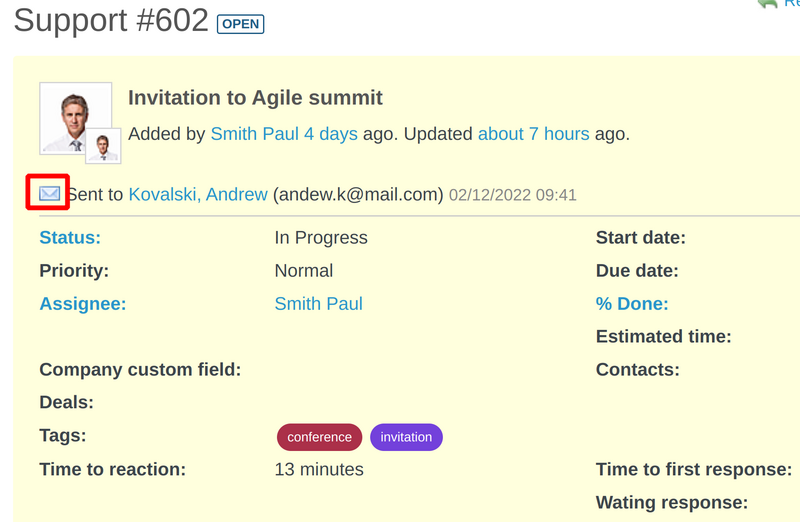The height and width of the screenshot is (522, 800).
Task: Click the sent timestamp 02/12/2022 09:41
Action: point(512,196)
